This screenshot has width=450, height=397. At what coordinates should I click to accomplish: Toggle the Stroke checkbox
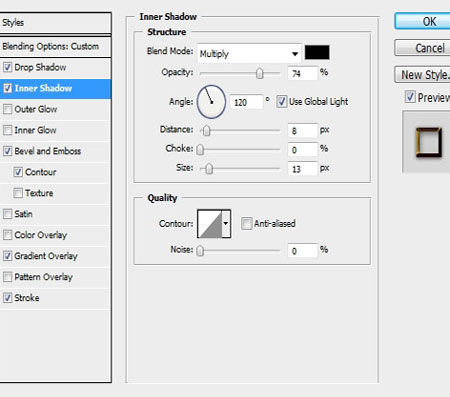[7, 298]
